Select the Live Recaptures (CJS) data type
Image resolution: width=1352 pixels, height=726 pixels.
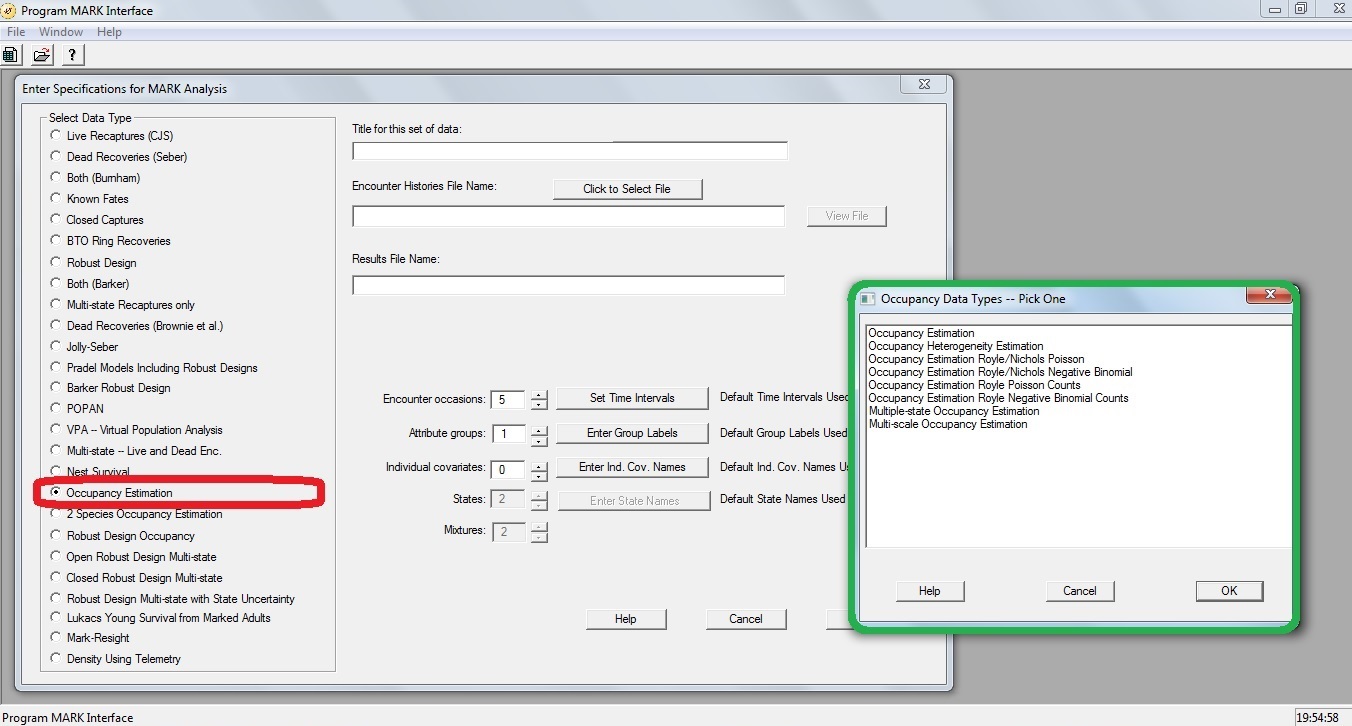tap(112, 136)
